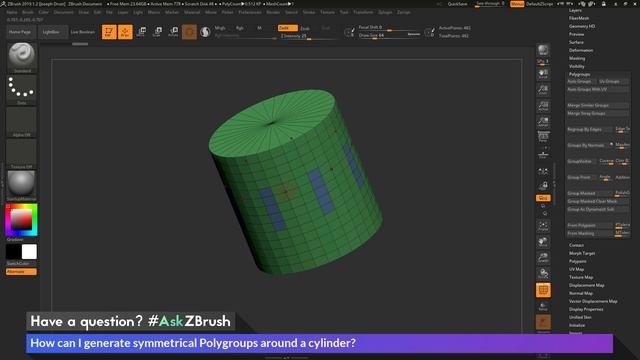The width and height of the screenshot is (640, 360).
Task: Enable Zsub mode
Action: point(305,28)
